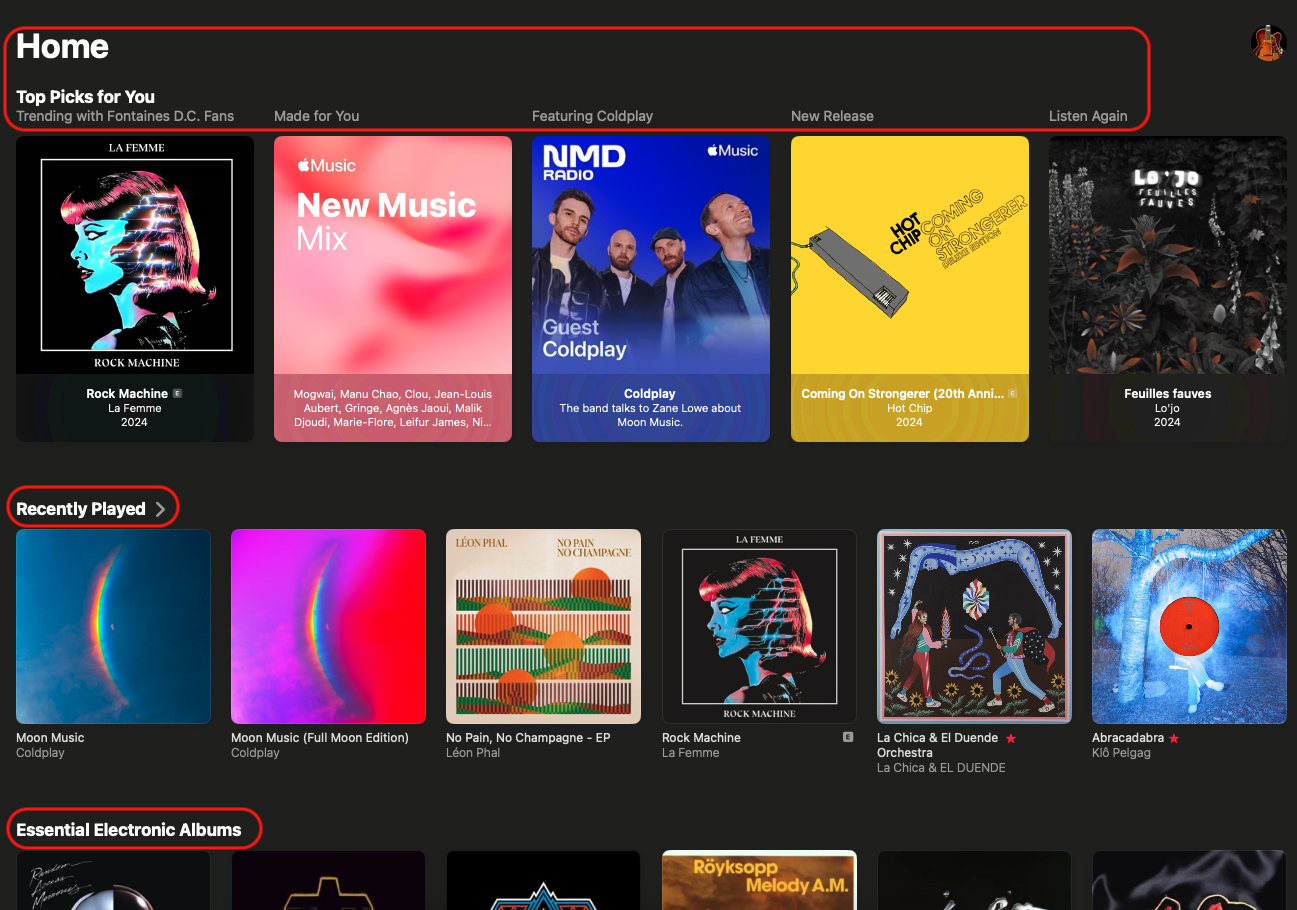Open the Rock Machine cover in Recently Played
The width and height of the screenshot is (1297, 910).
tap(759, 626)
